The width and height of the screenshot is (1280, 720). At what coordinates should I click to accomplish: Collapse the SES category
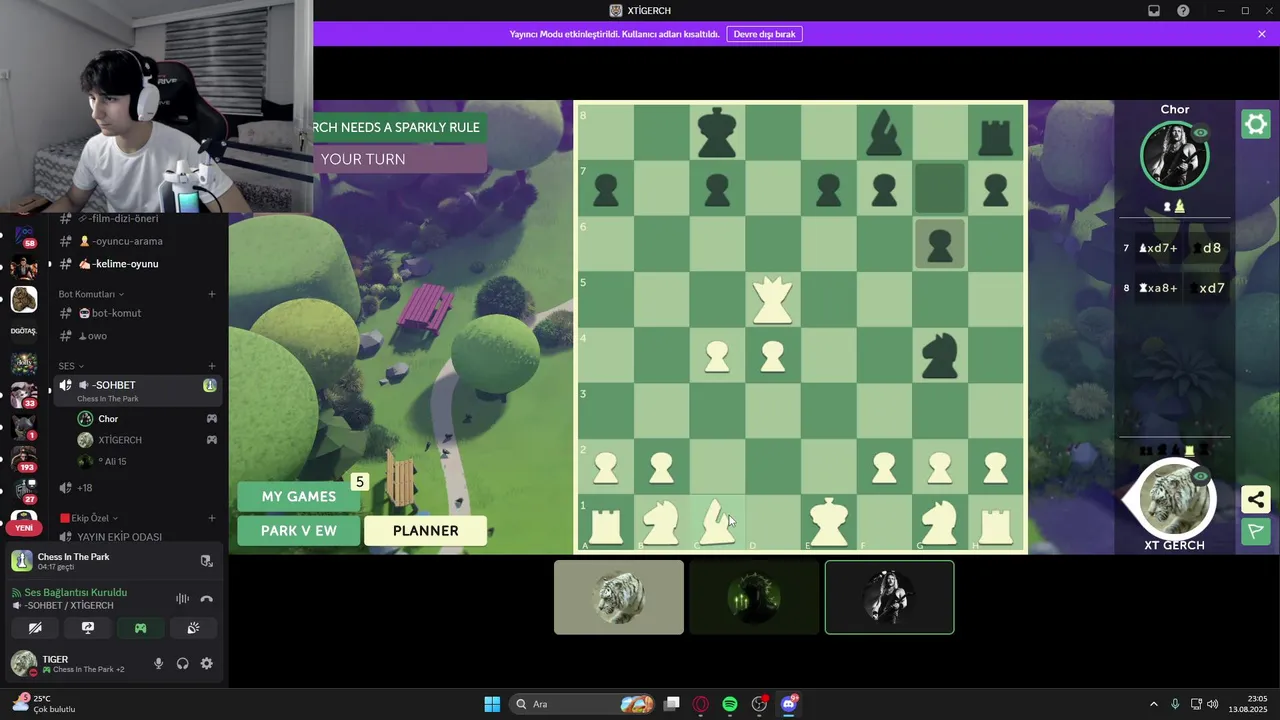pyautogui.click(x=71, y=366)
